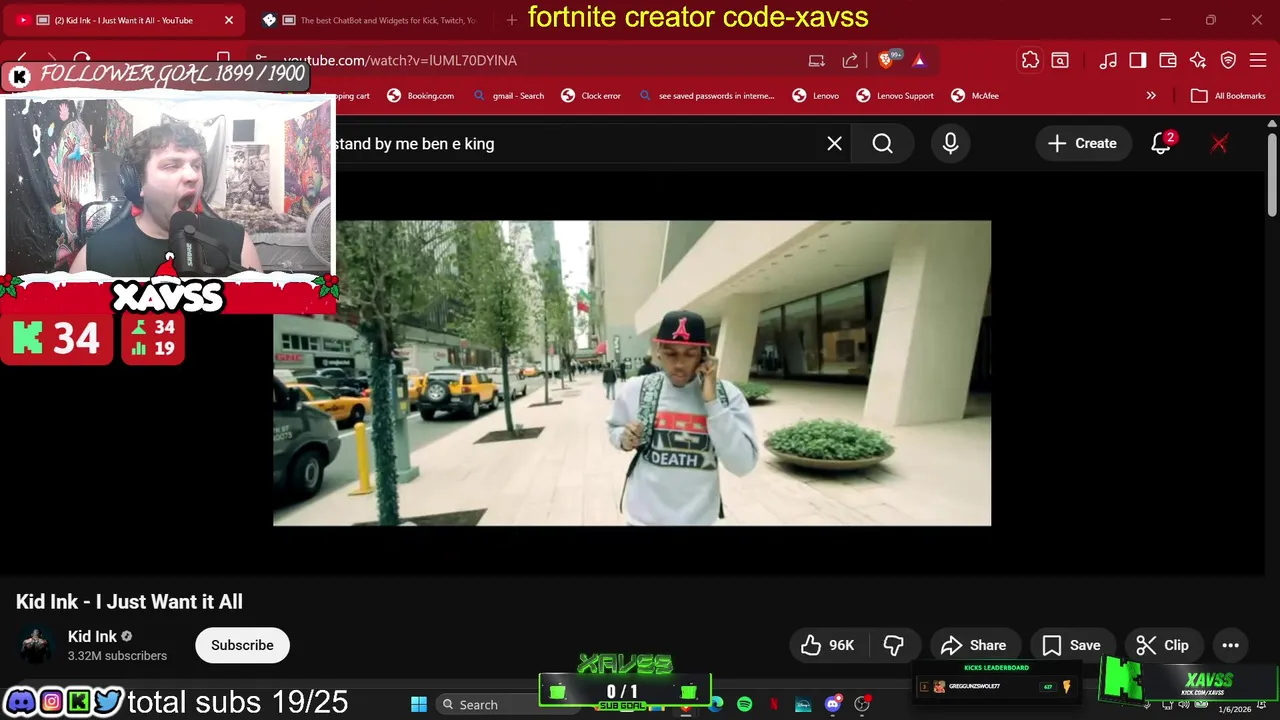Click the search tabs icon in toolbar

pos(1059,61)
